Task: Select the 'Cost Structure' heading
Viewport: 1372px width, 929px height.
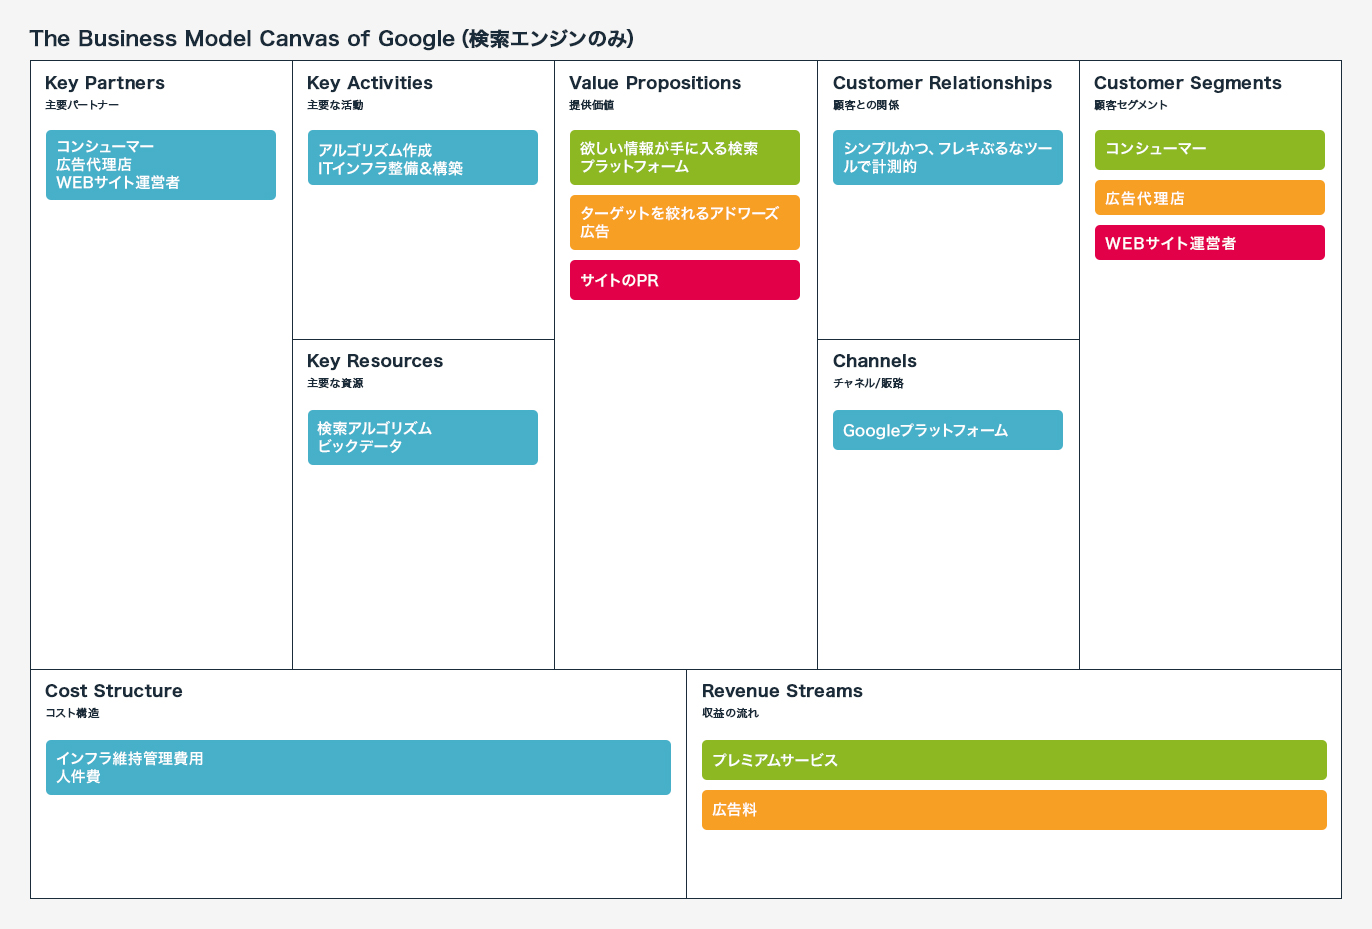Action: coord(114,691)
